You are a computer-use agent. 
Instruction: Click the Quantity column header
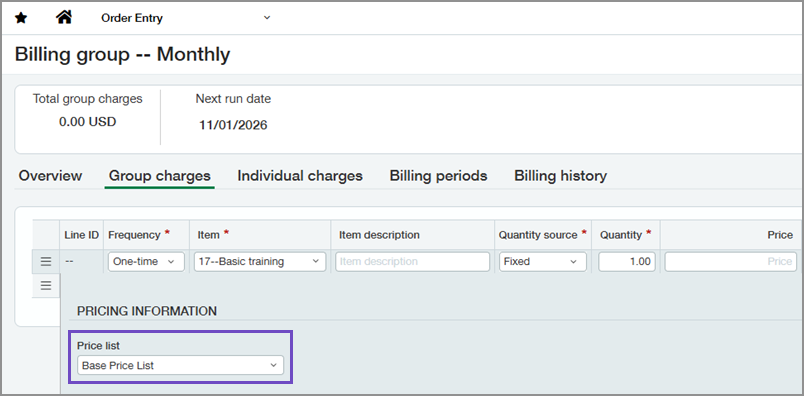click(626, 235)
